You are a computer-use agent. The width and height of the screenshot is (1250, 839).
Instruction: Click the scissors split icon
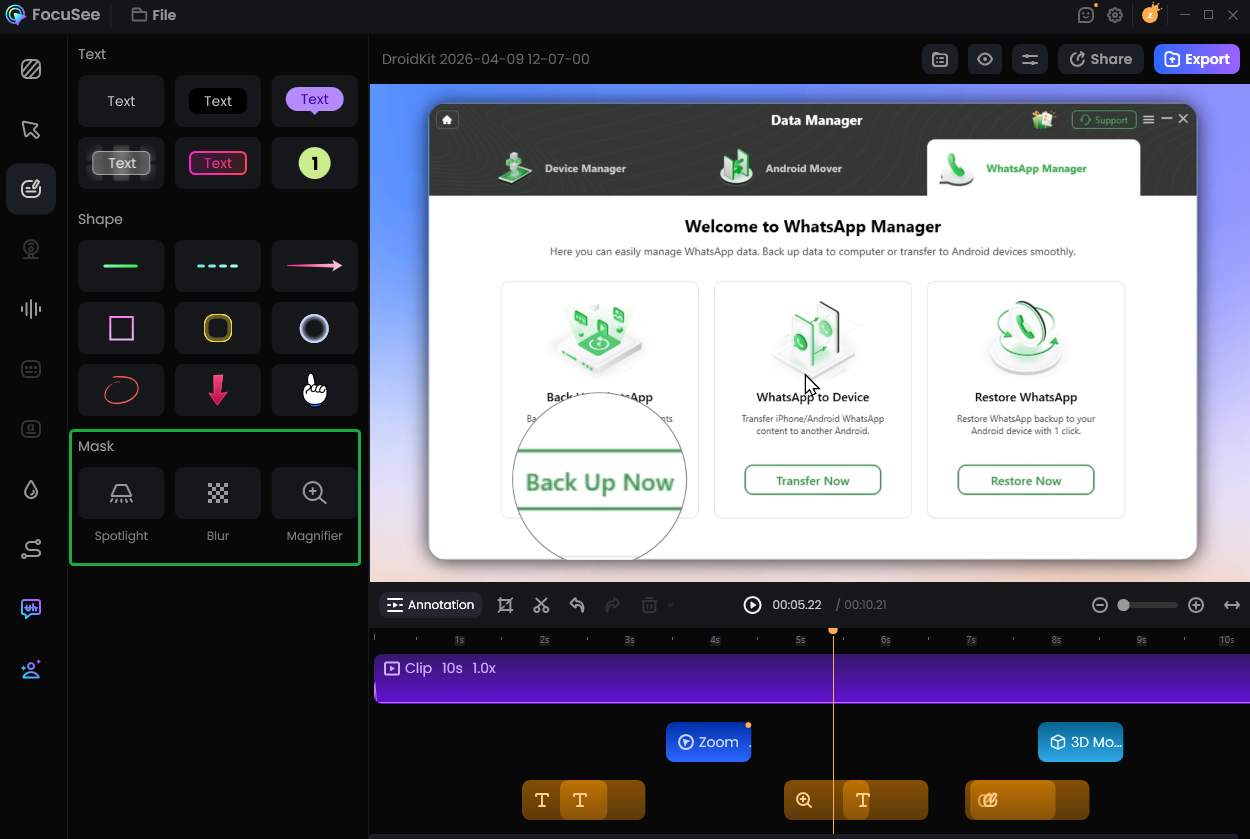tap(541, 605)
